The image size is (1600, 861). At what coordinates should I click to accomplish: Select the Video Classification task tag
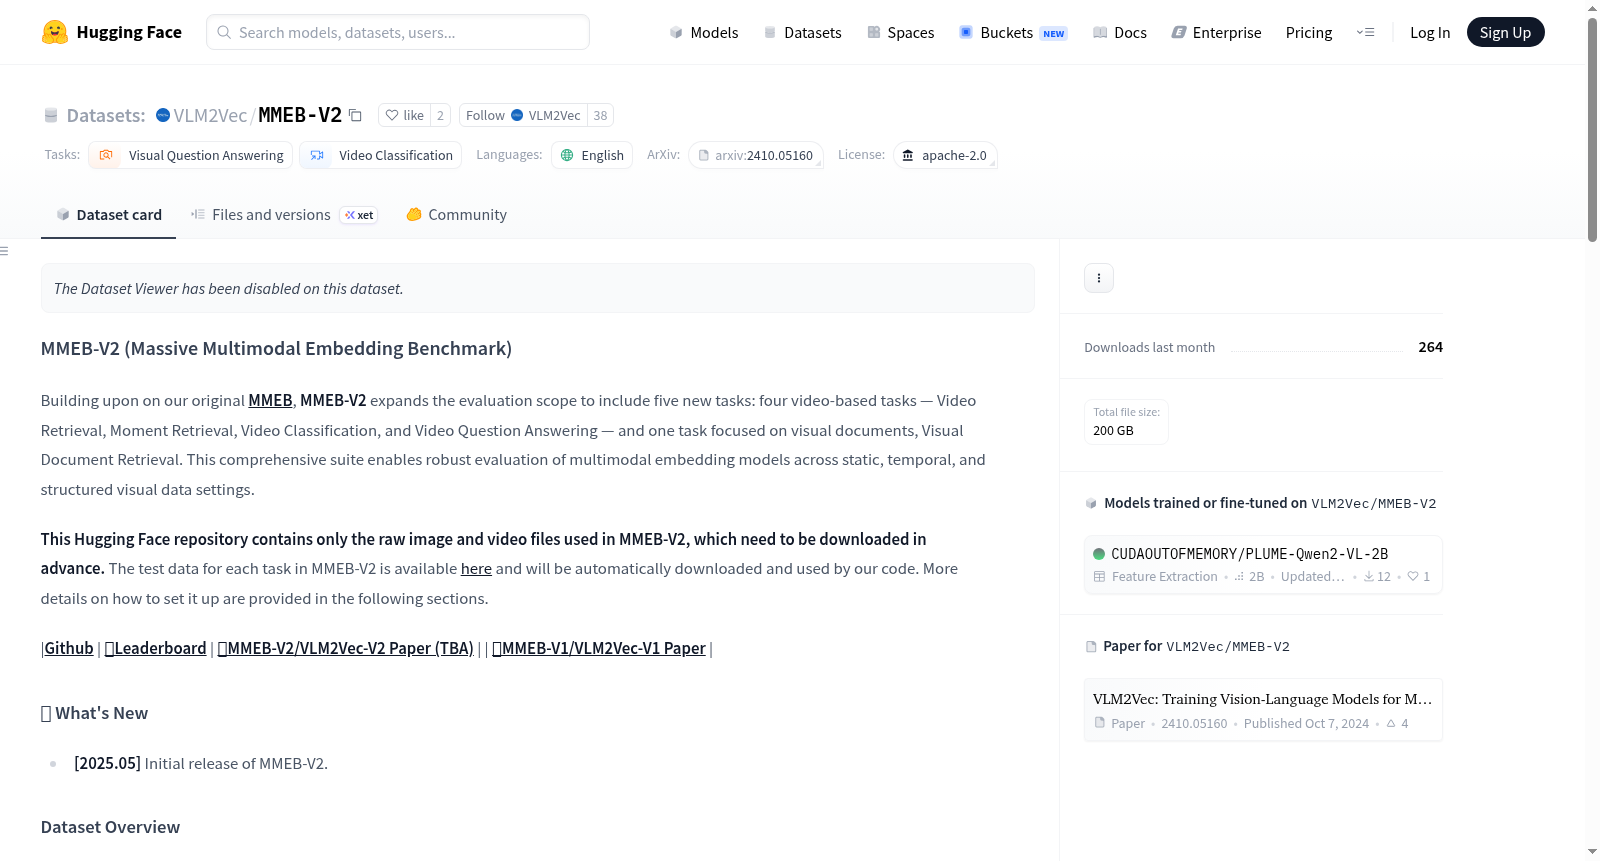point(381,155)
